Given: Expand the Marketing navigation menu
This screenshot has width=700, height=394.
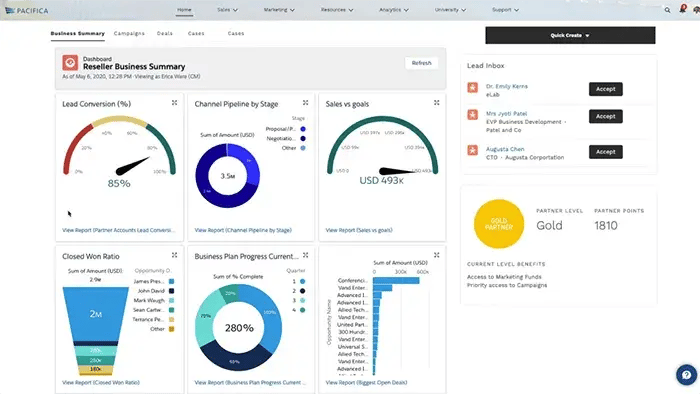Looking at the screenshot, I should [279, 10].
